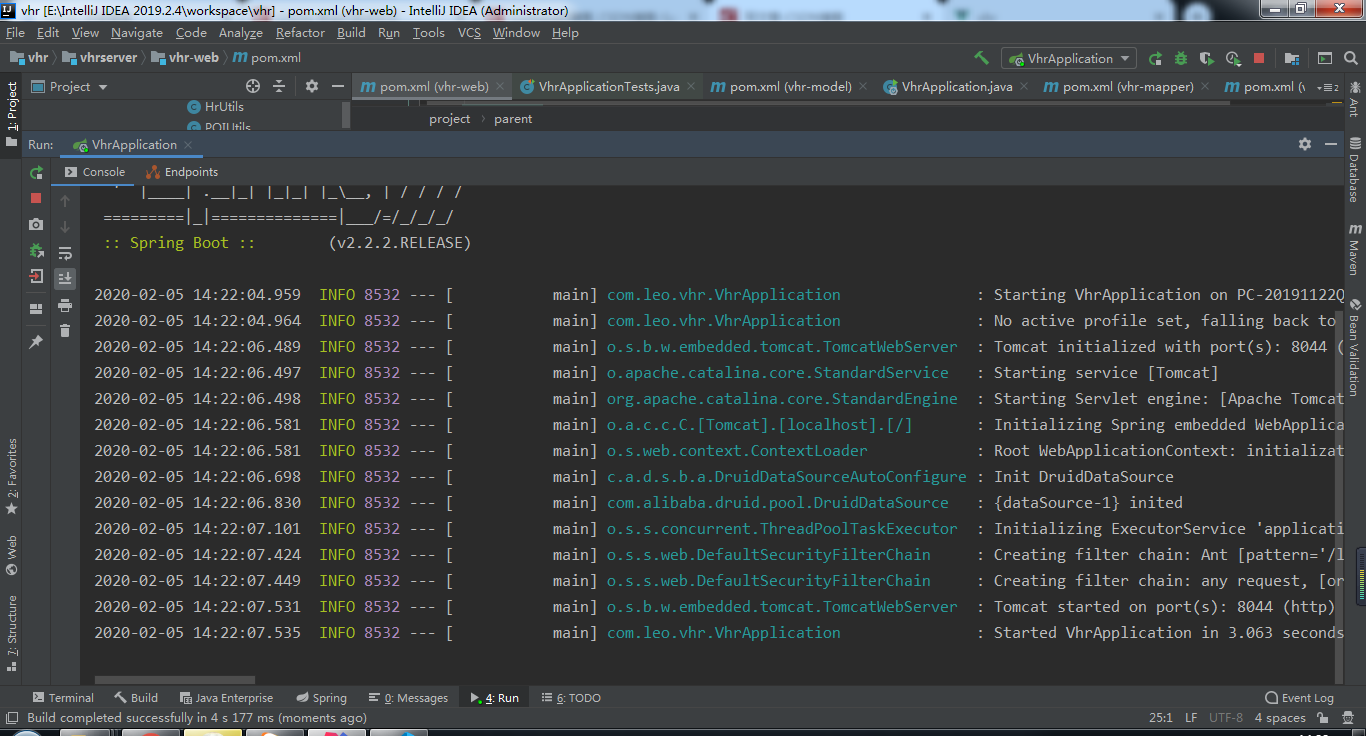Open the VhrApplication run configuration dropdown
Viewport: 1366px width, 736px height.
pos(1068,59)
